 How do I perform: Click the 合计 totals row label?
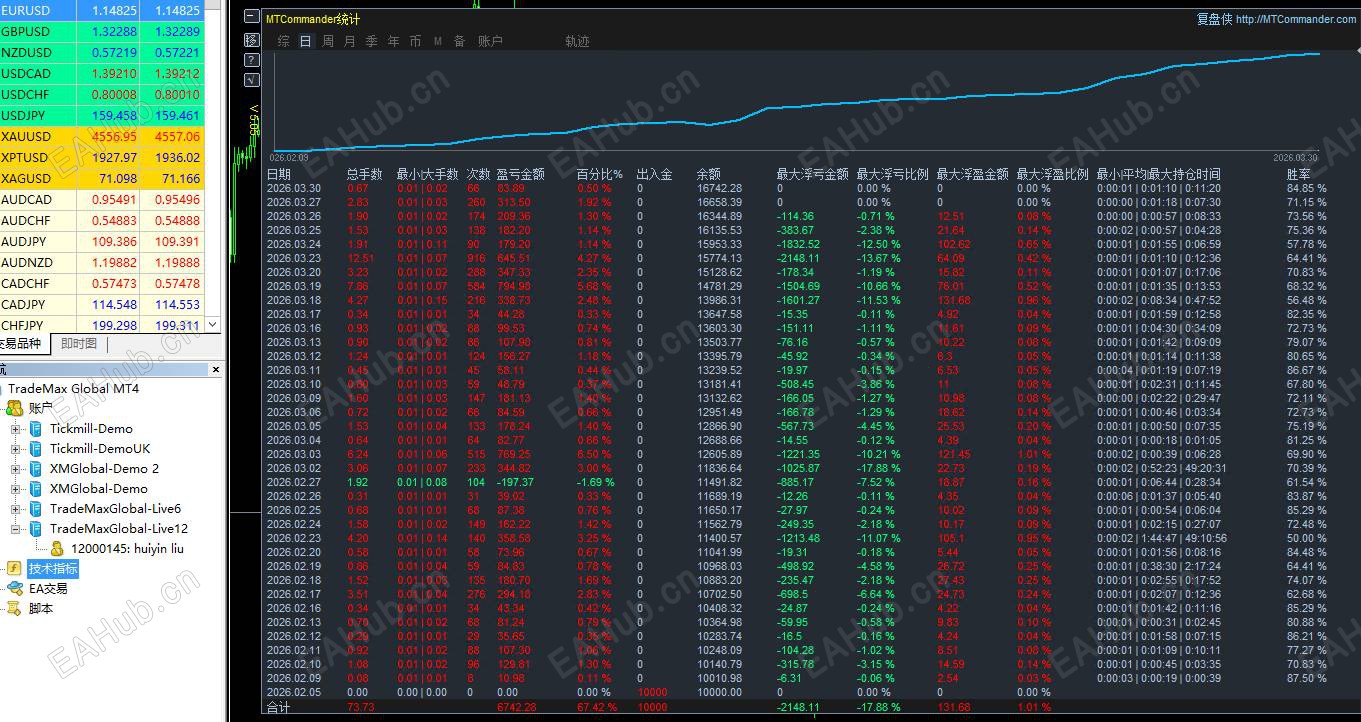278,707
